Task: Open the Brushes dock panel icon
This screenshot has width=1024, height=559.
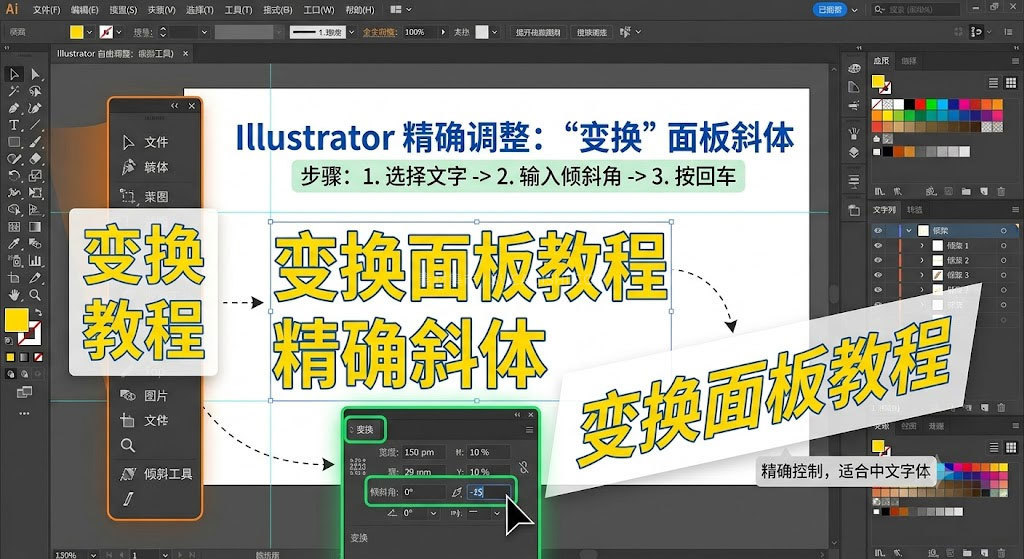Action: coord(854,133)
